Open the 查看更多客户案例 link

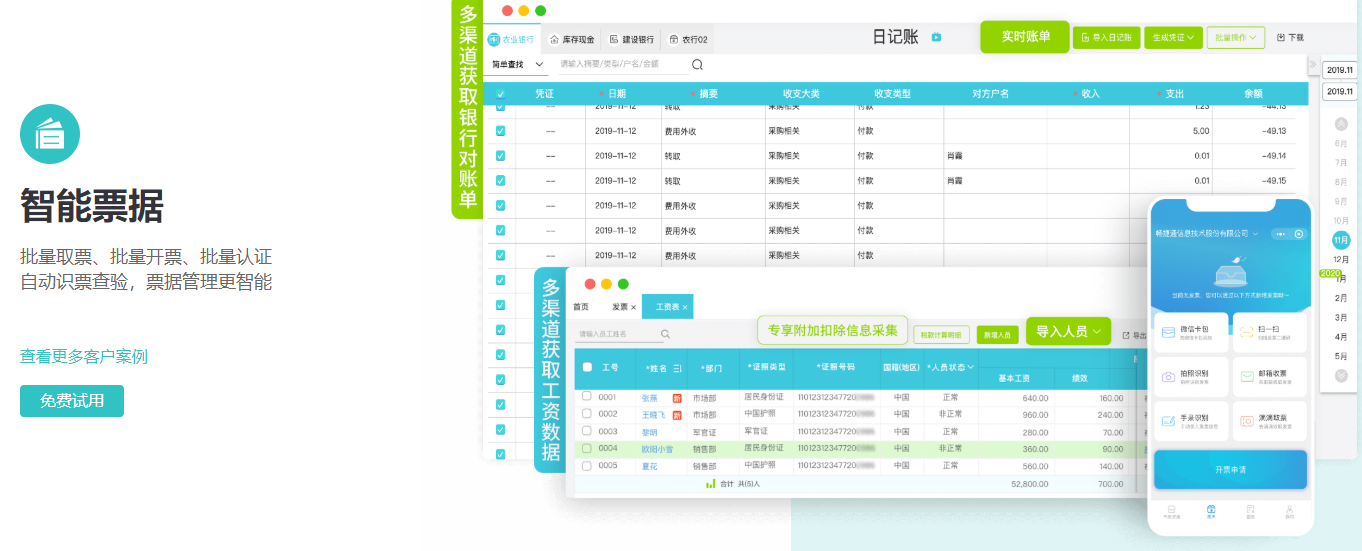(84, 357)
